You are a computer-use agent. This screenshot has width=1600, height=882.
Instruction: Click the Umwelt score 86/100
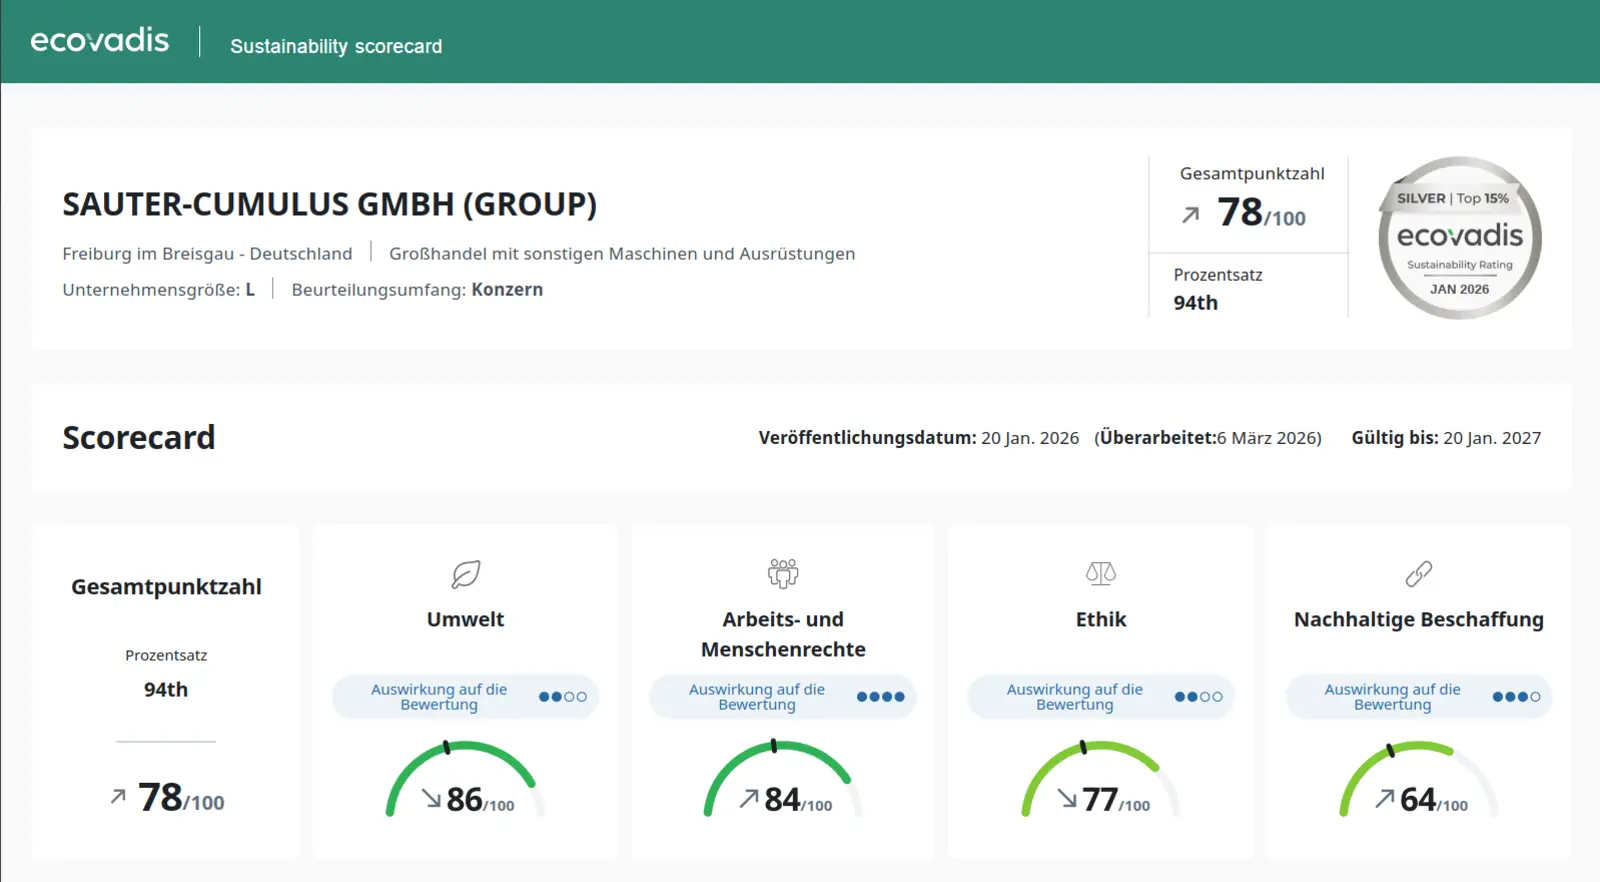(x=480, y=800)
